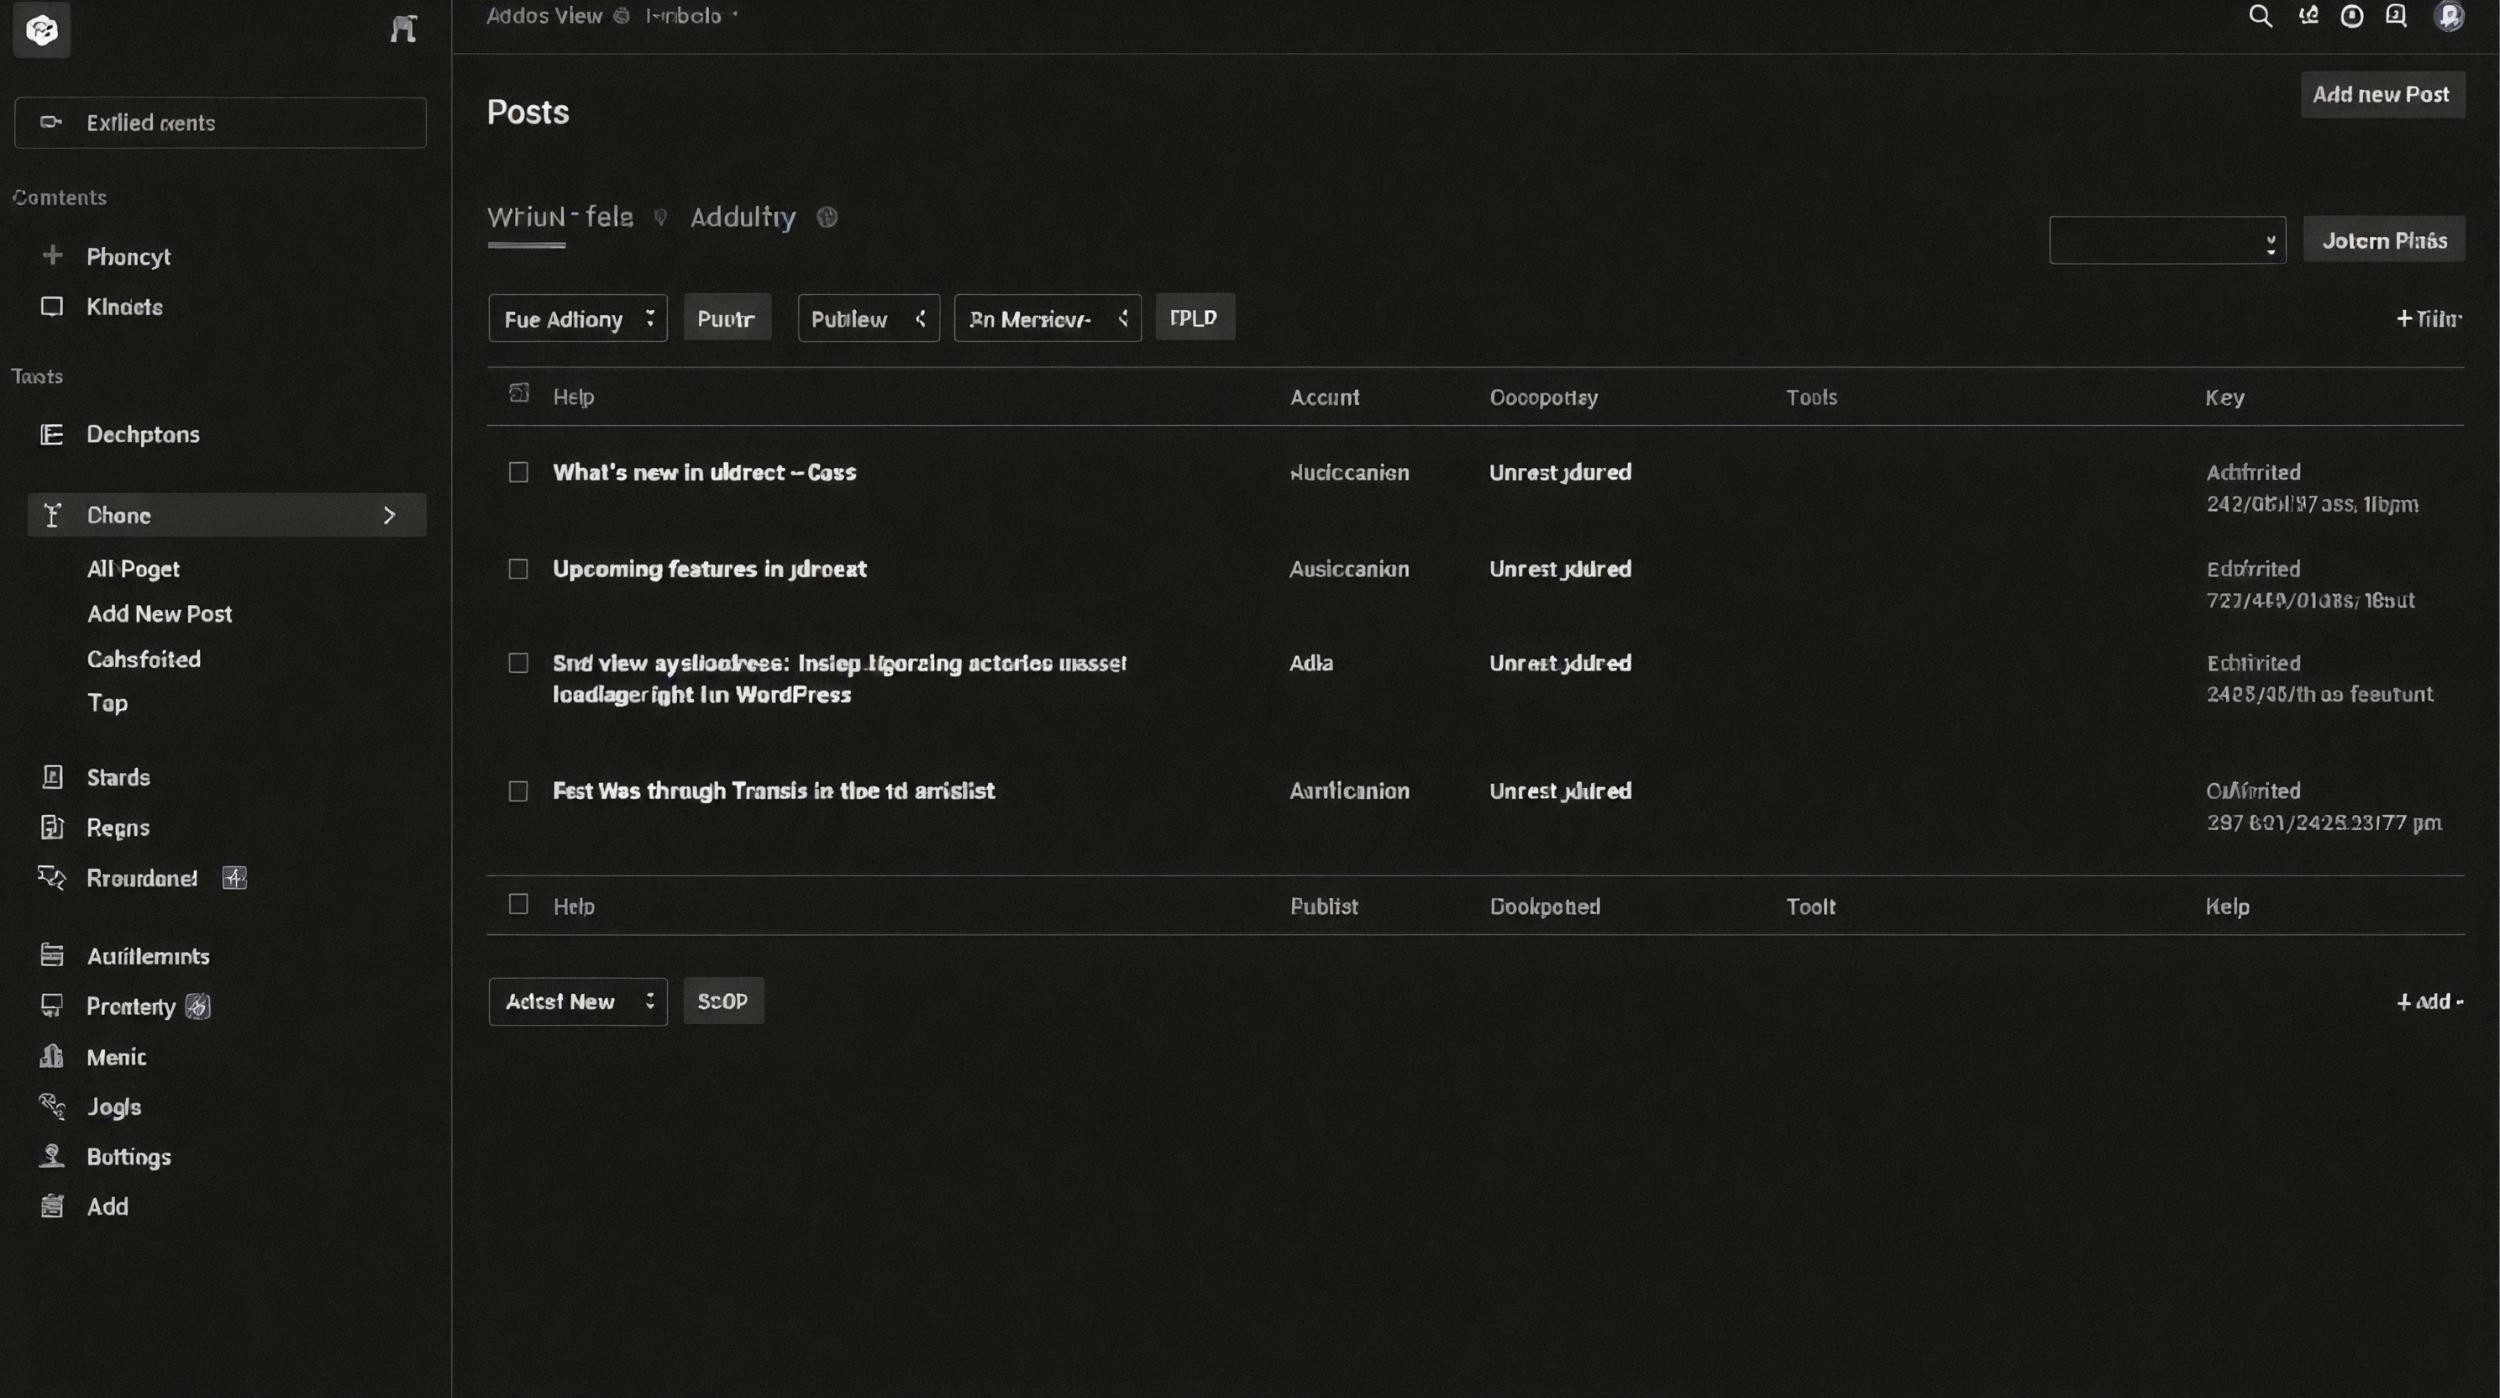Click the bookmark-style icon left of the avatar
This screenshot has width=2500, height=1398.
click(2396, 16)
